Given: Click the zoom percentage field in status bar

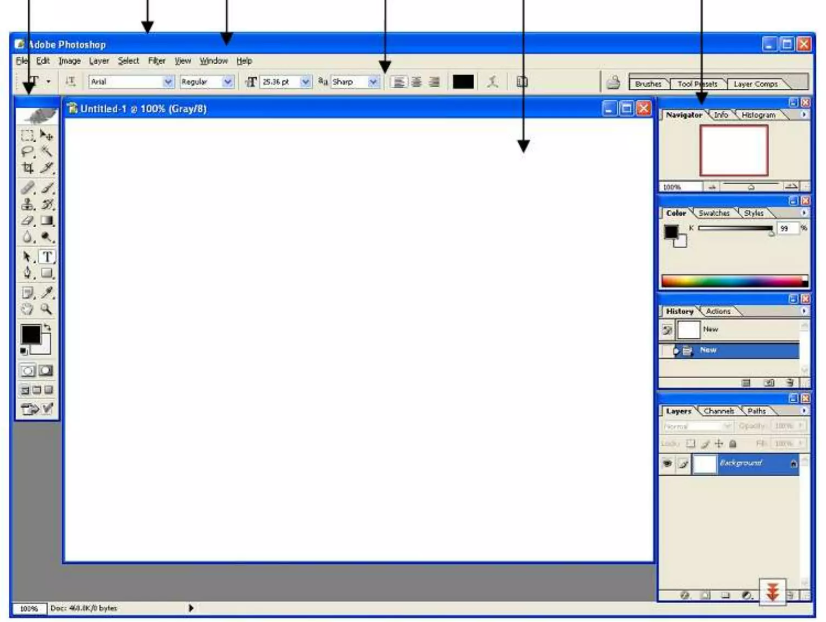Looking at the screenshot, I should click(28, 608).
